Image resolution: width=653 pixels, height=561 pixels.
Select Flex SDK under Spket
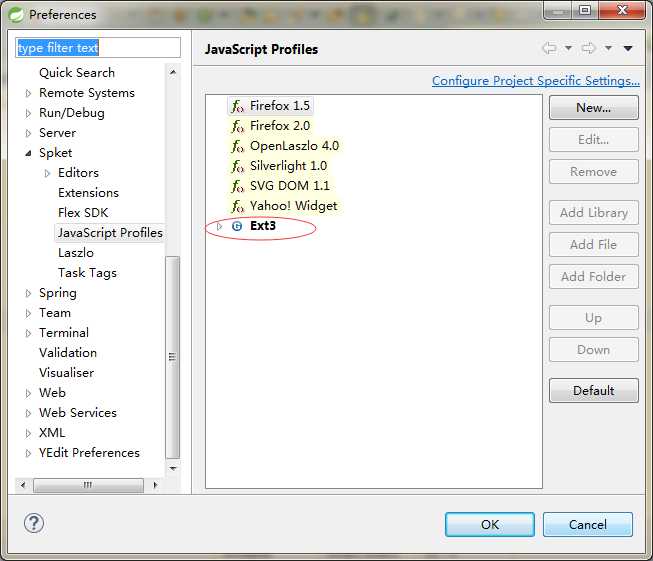coord(83,213)
